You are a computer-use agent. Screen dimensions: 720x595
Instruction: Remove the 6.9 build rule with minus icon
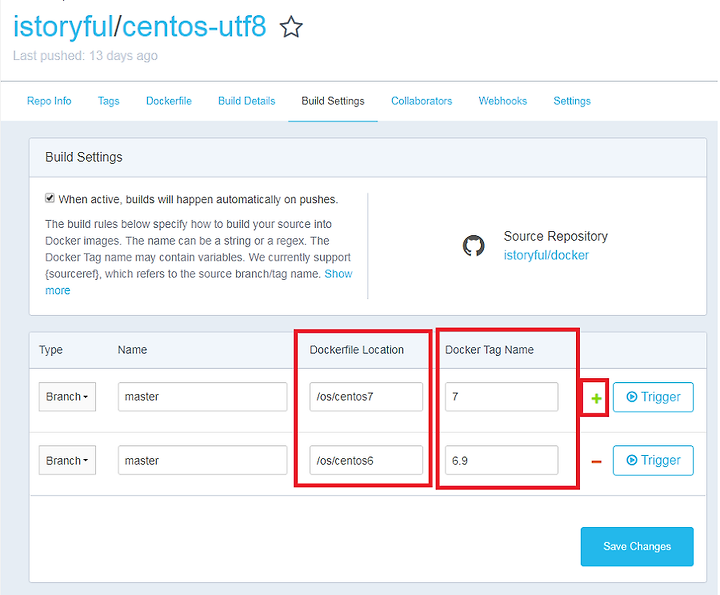(x=596, y=461)
